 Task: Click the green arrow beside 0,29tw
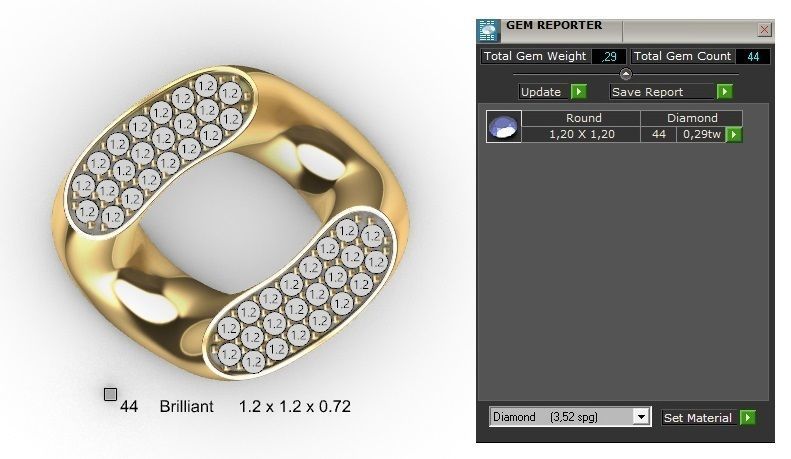pos(733,134)
